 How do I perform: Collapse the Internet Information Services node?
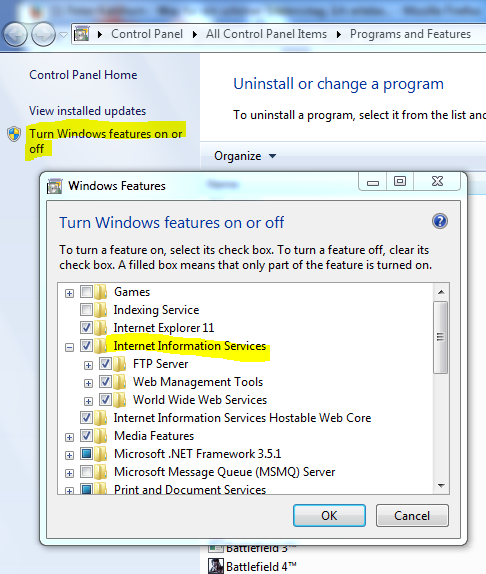point(69,347)
